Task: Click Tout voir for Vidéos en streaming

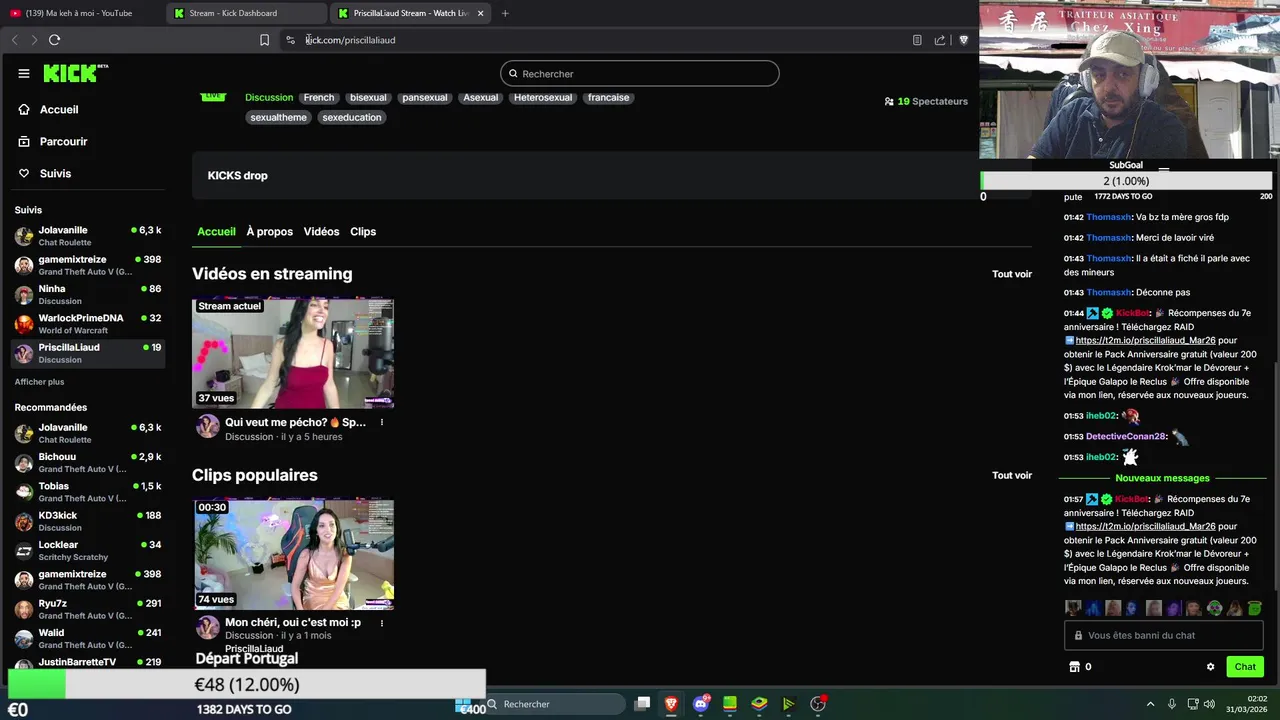Action: pyautogui.click(x=1012, y=274)
